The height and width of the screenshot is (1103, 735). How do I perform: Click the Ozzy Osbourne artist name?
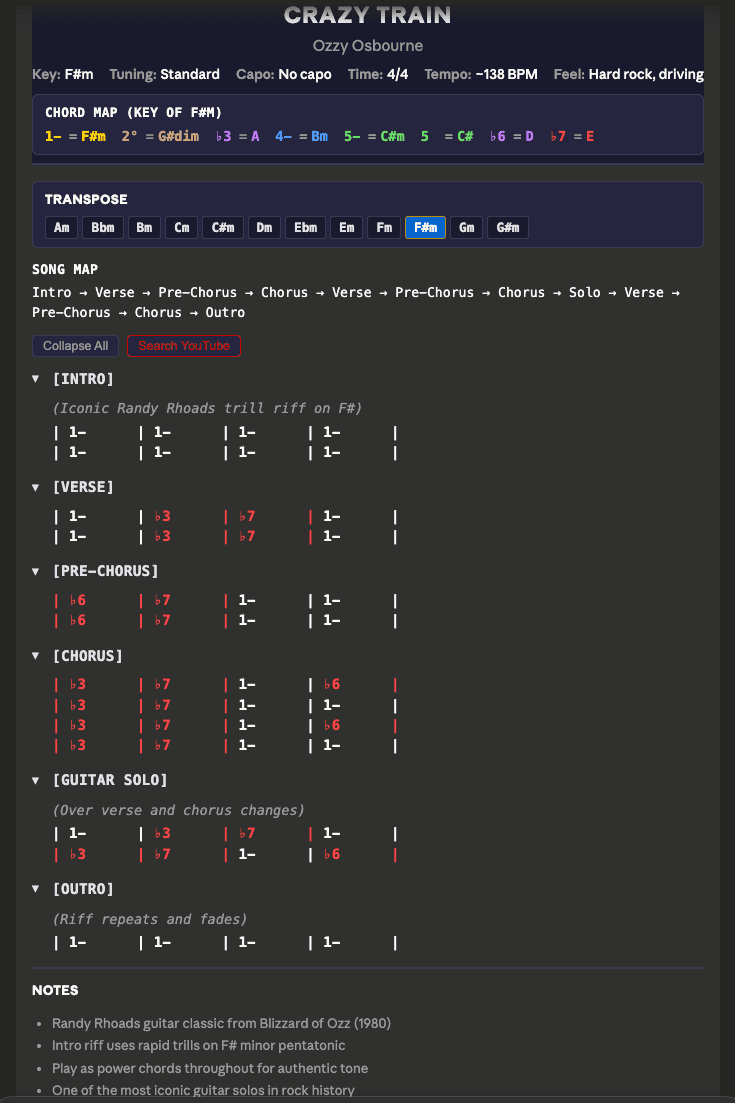tap(368, 46)
